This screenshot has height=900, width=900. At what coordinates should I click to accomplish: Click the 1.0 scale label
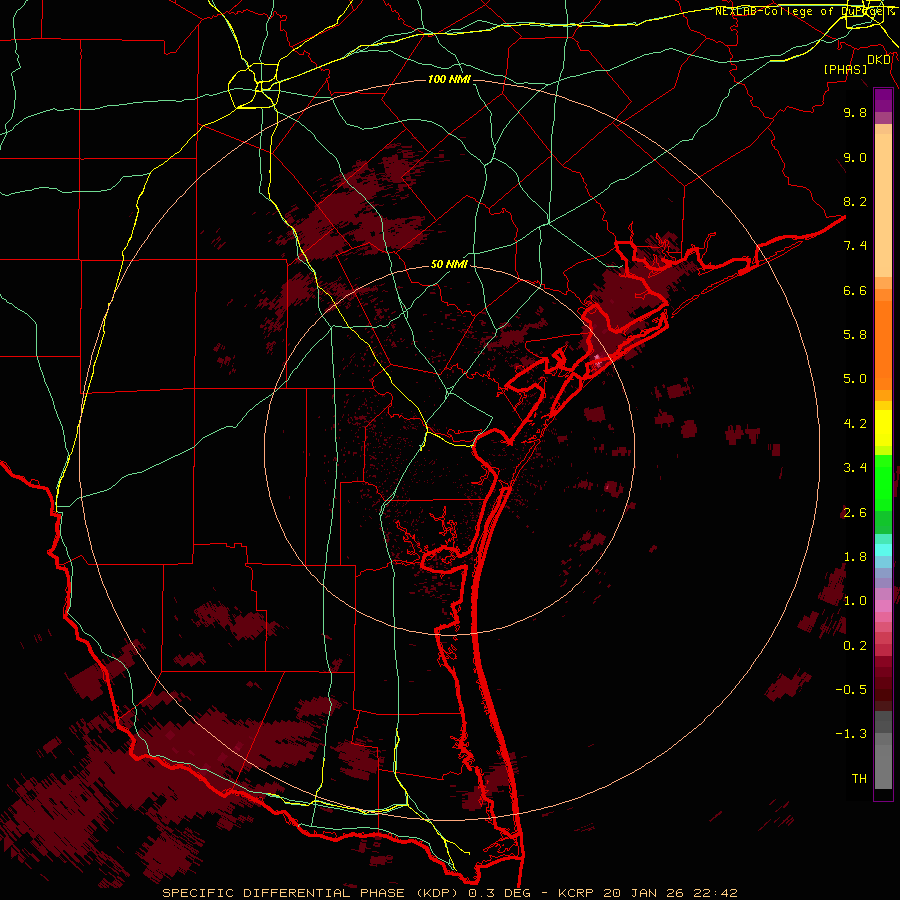pyautogui.click(x=855, y=601)
